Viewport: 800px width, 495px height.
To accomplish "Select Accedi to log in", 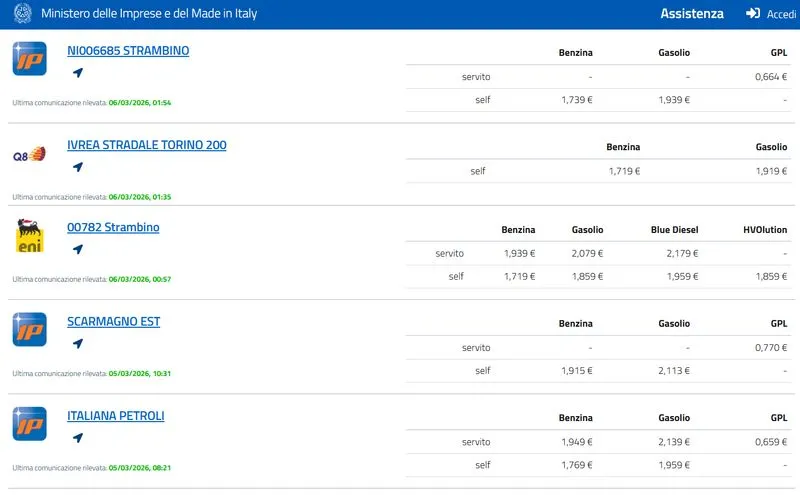I will tap(780, 14).
